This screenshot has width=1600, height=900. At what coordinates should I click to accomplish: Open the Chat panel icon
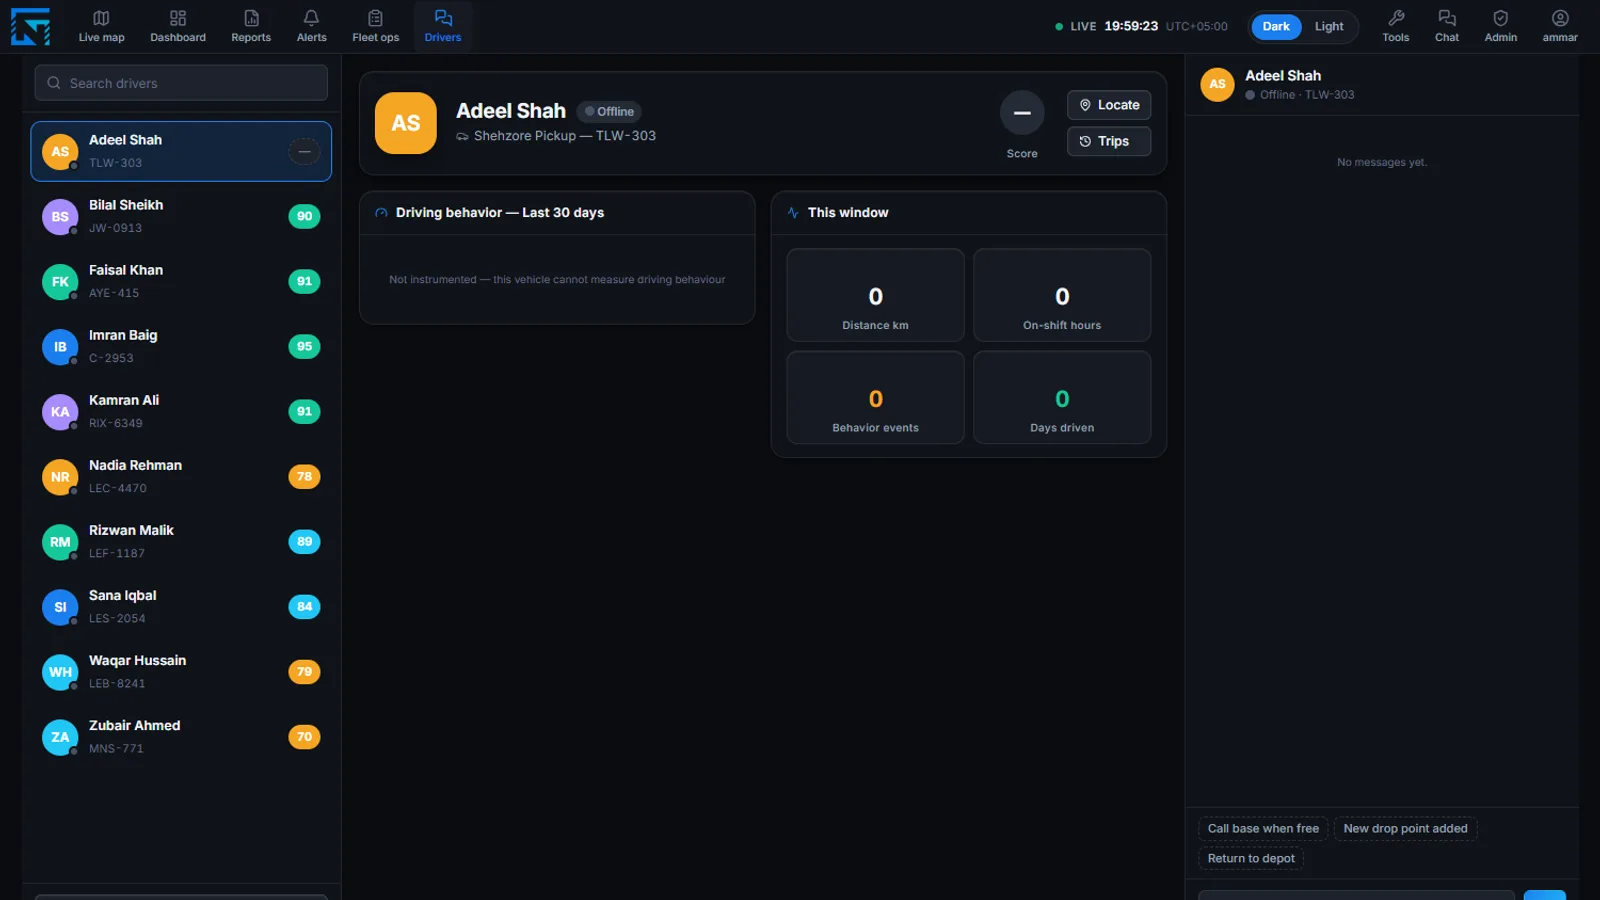tap(1446, 27)
